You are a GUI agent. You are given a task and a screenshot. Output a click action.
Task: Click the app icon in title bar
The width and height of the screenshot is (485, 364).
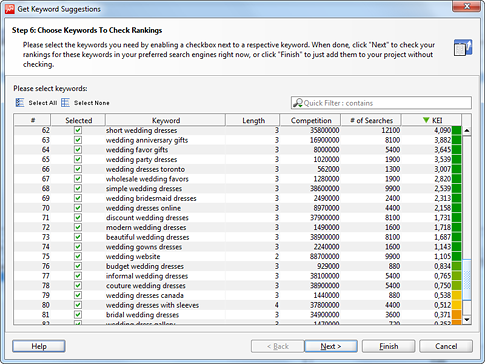pos(10,9)
